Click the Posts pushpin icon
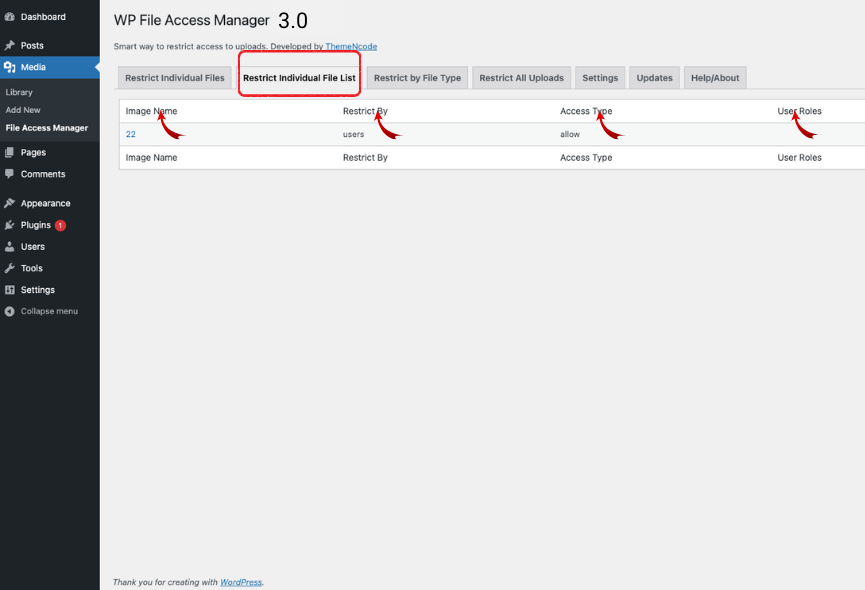The width and height of the screenshot is (865, 590). pos(9,45)
